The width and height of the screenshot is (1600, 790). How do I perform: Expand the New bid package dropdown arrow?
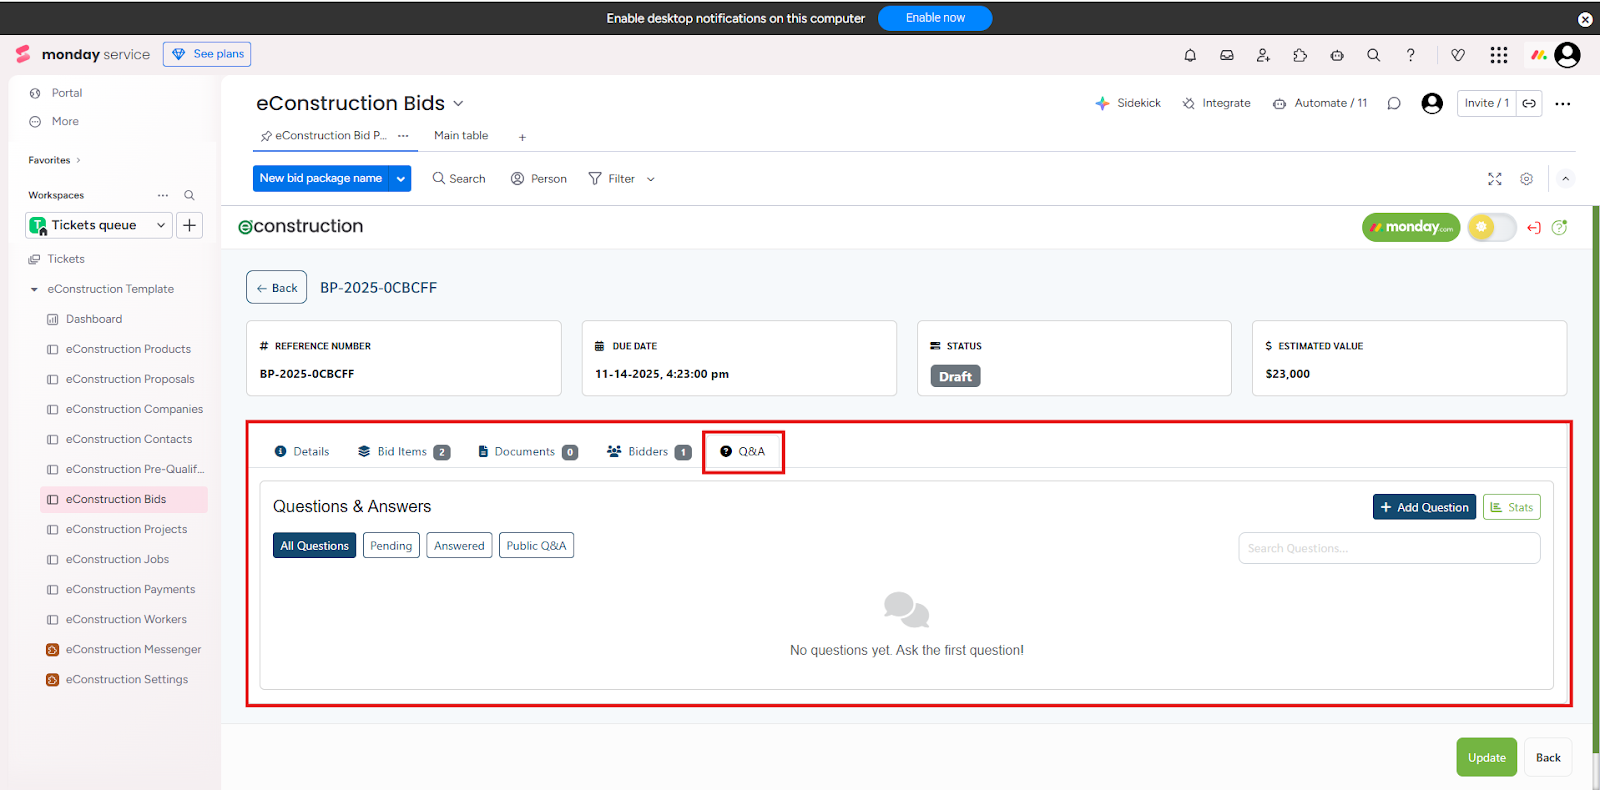(401, 179)
